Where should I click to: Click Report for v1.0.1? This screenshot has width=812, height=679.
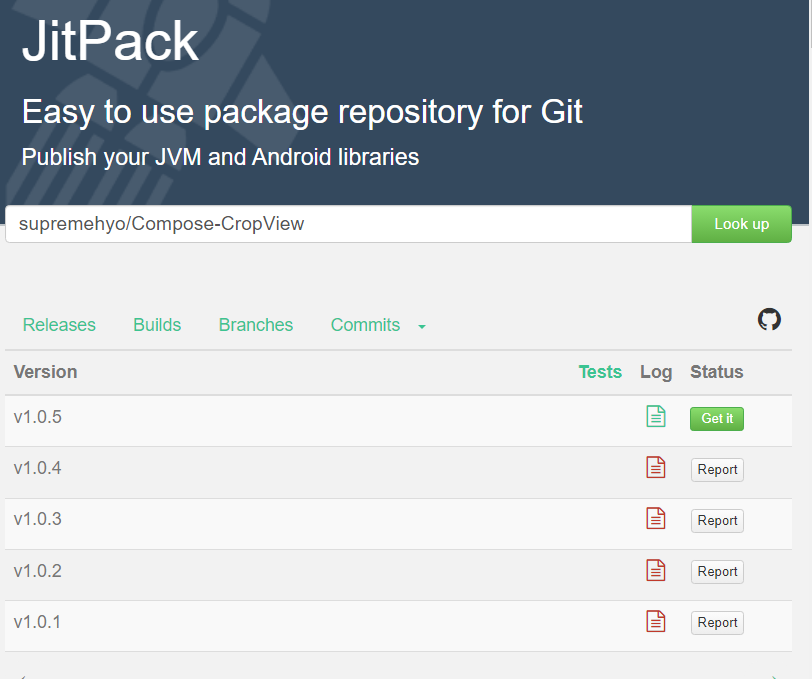coord(717,623)
